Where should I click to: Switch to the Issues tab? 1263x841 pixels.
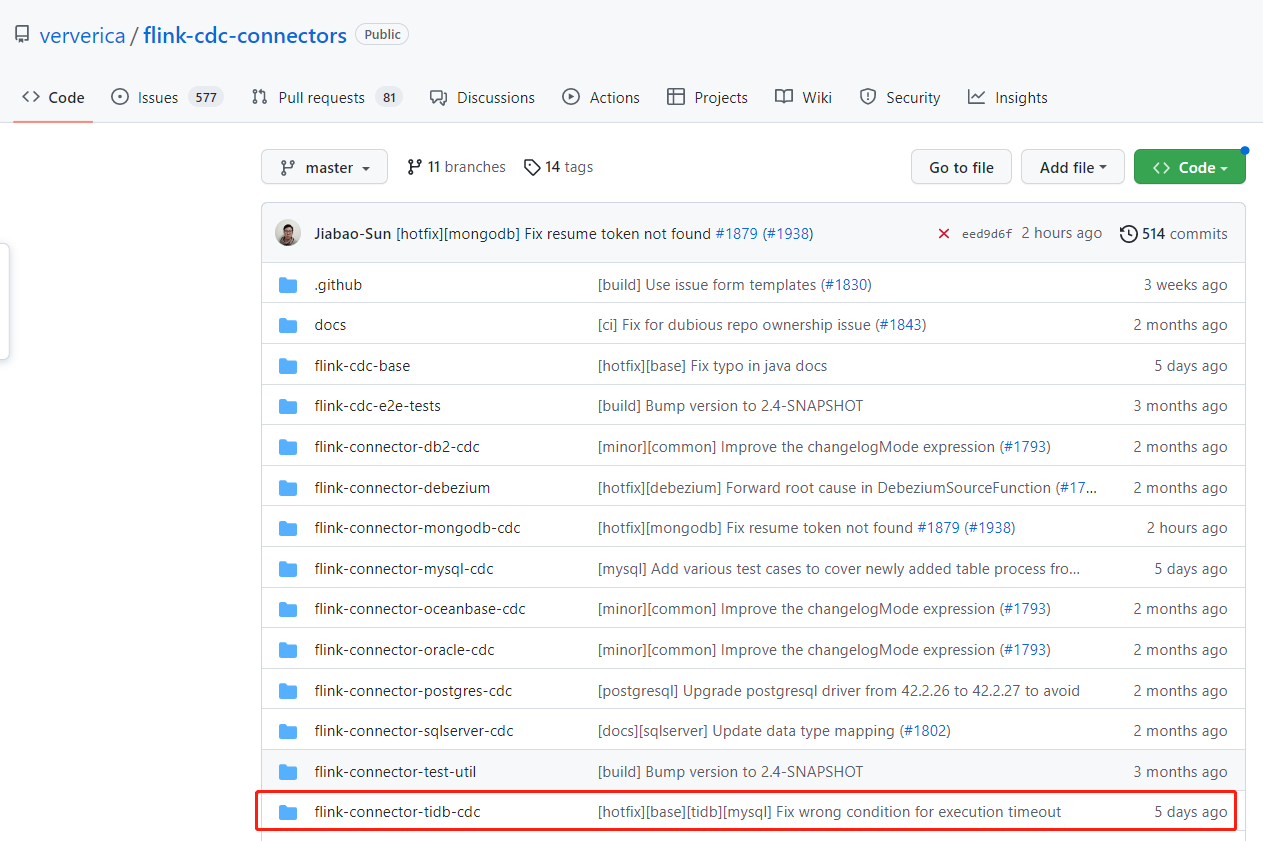click(157, 98)
